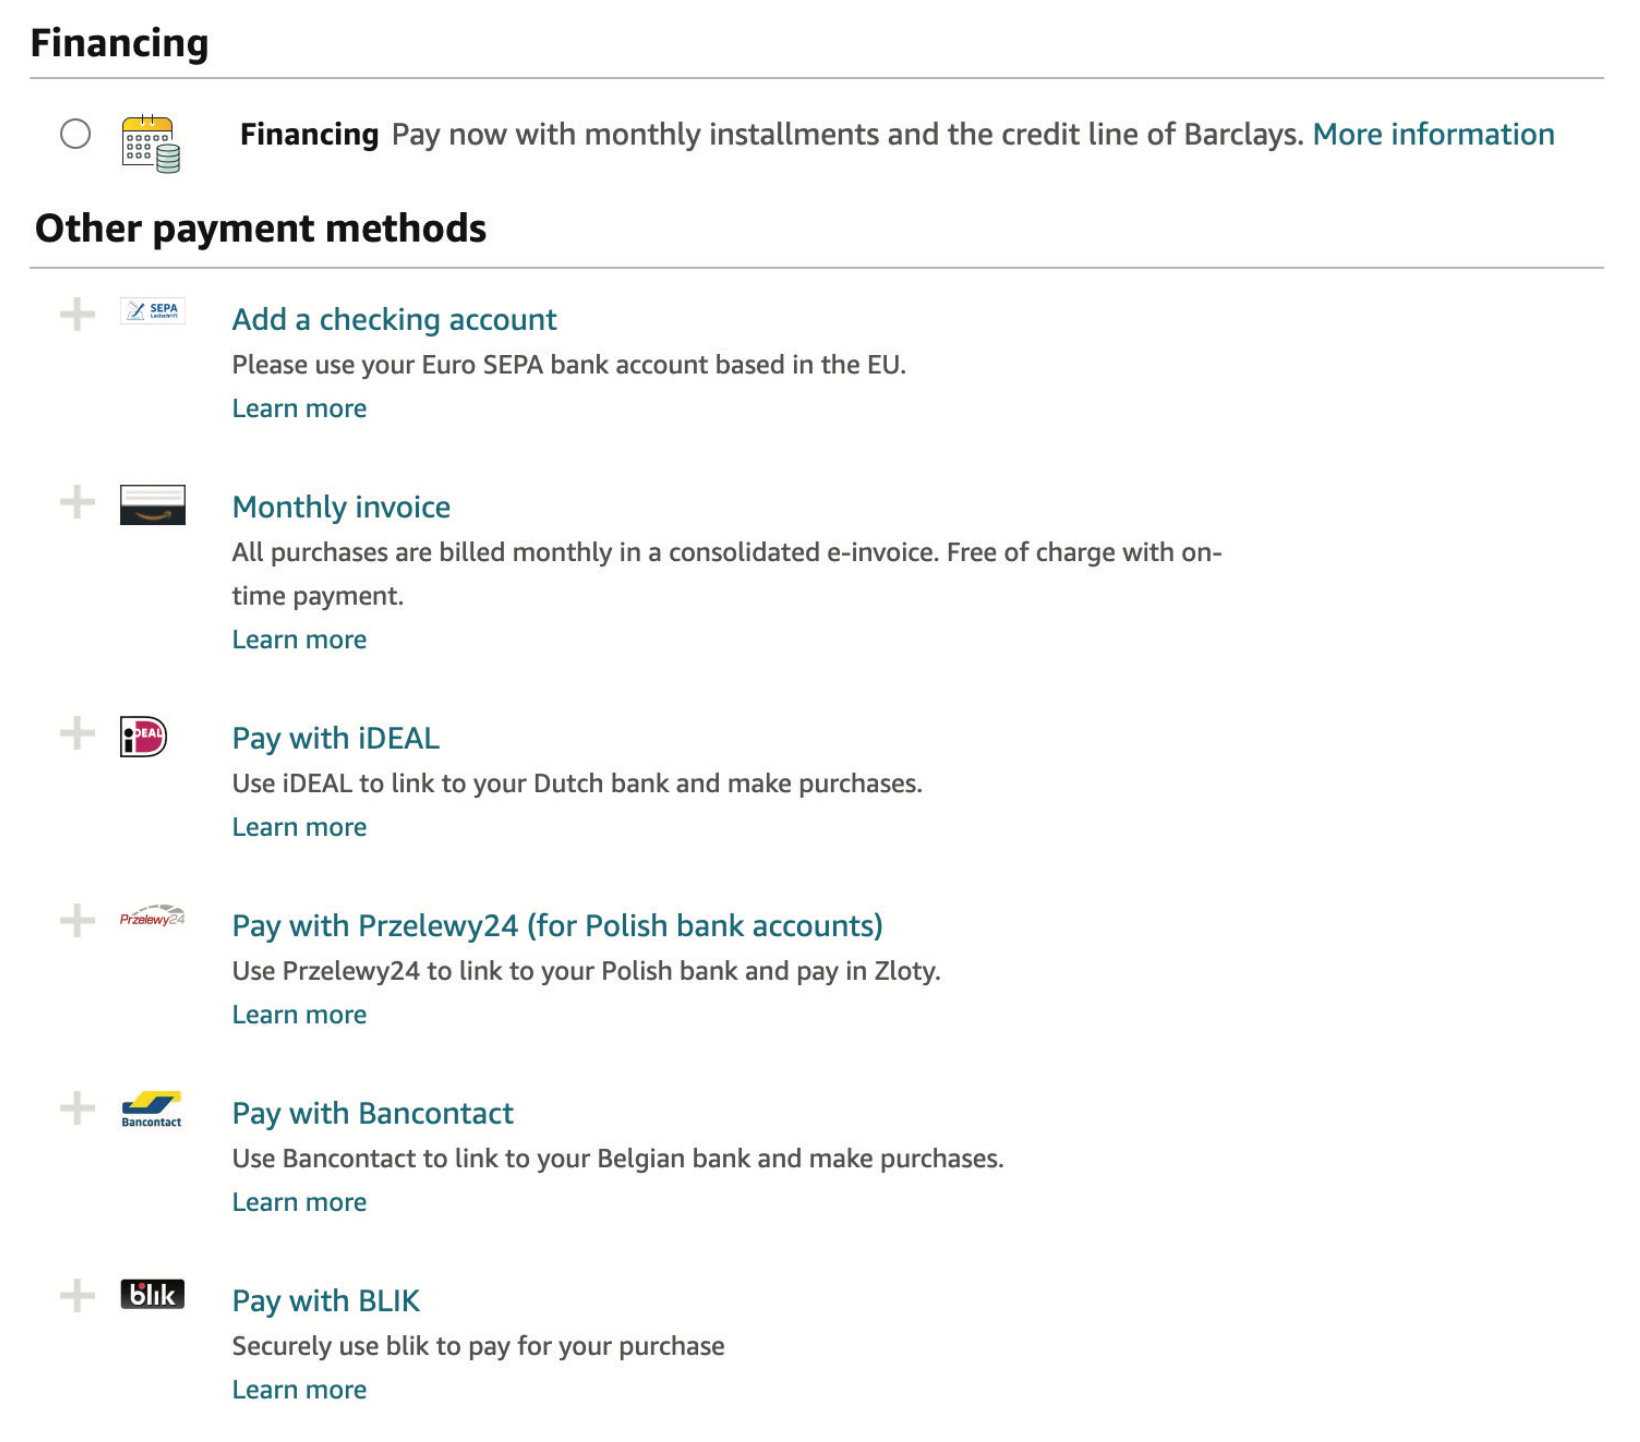The image size is (1640, 1442).
Task: Open More information about Barclays financing
Action: [x=1433, y=134]
